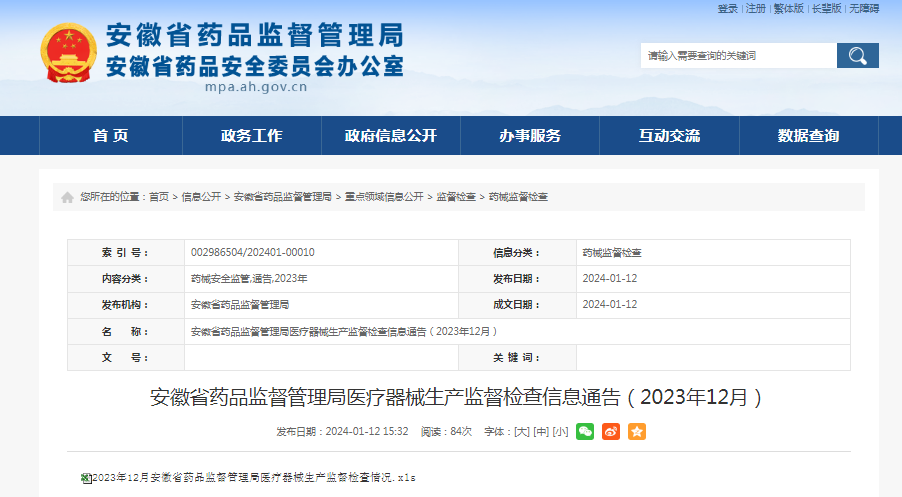Open the 办事服务 navigation tab
Screen dimensions: 902x497
pos(530,135)
